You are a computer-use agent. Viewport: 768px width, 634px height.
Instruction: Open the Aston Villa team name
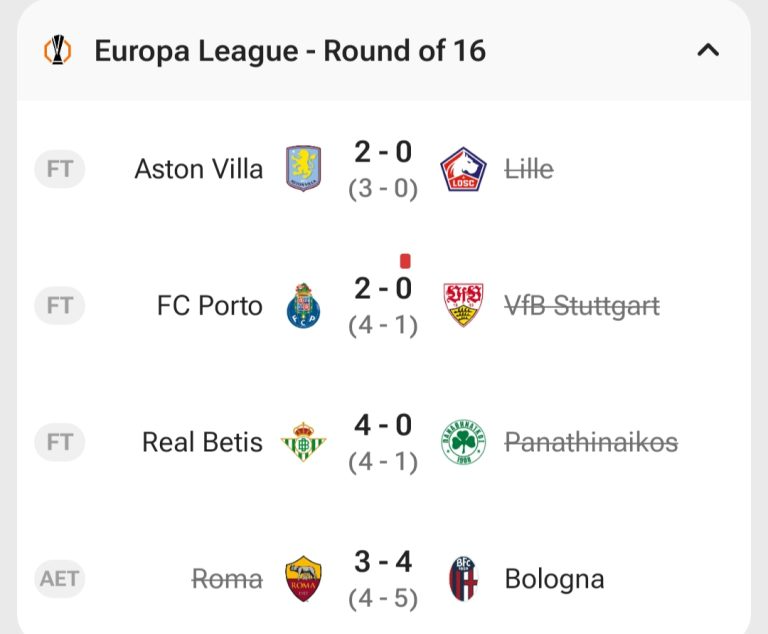click(199, 169)
